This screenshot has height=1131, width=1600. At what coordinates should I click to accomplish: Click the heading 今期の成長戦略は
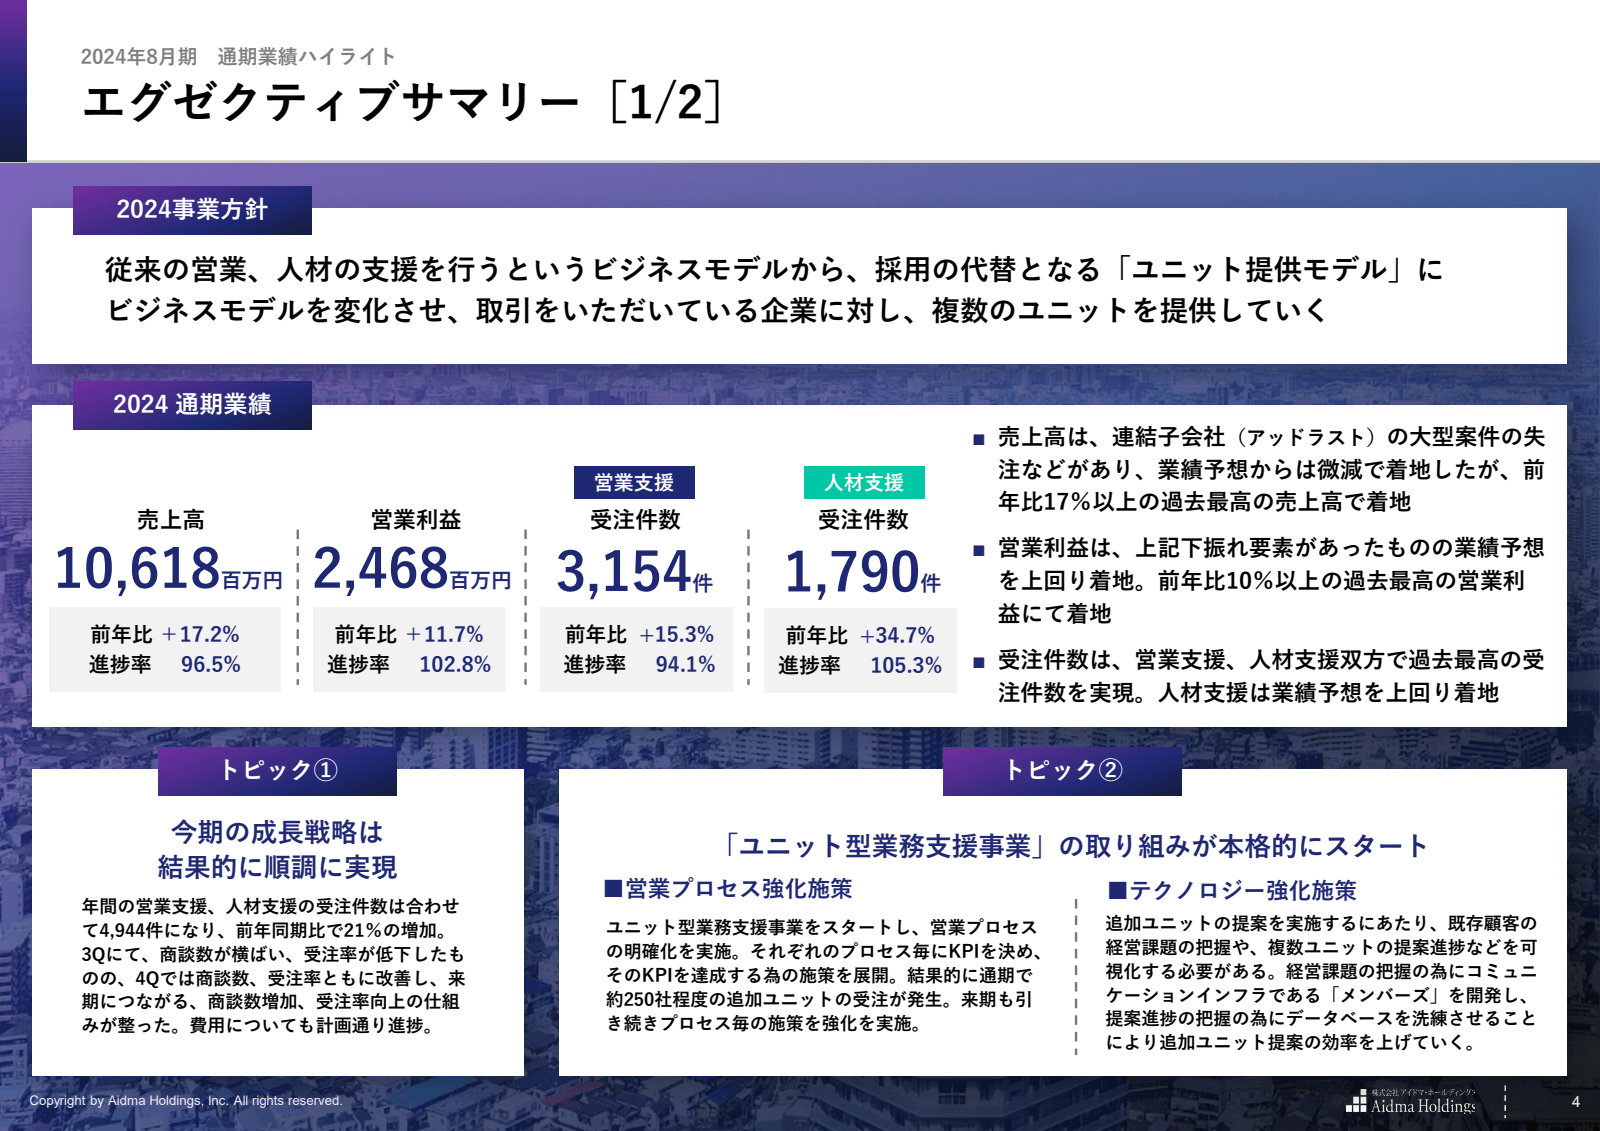277,832
